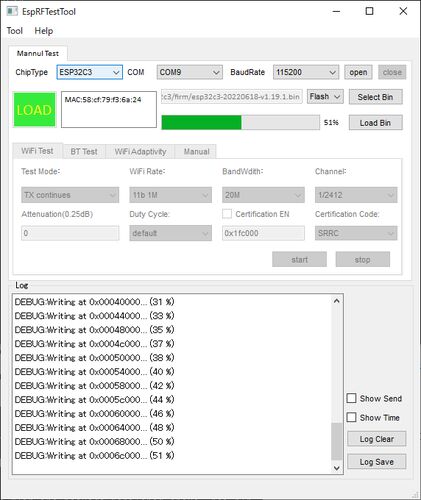Click the Log Save button

pos(377,462)
